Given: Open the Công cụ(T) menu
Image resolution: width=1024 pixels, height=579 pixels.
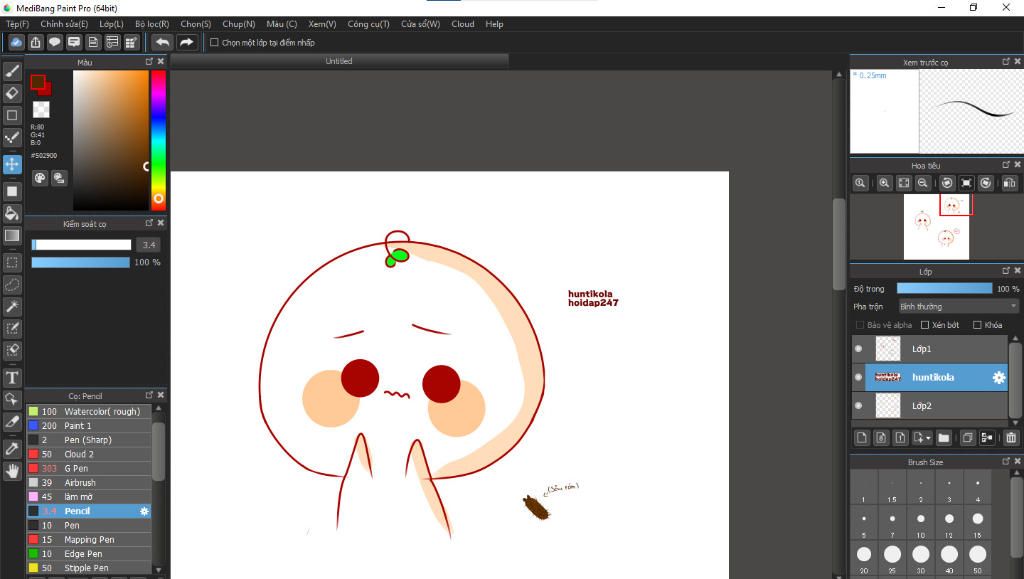Looking at the screenshot, I should pos(368,24).
